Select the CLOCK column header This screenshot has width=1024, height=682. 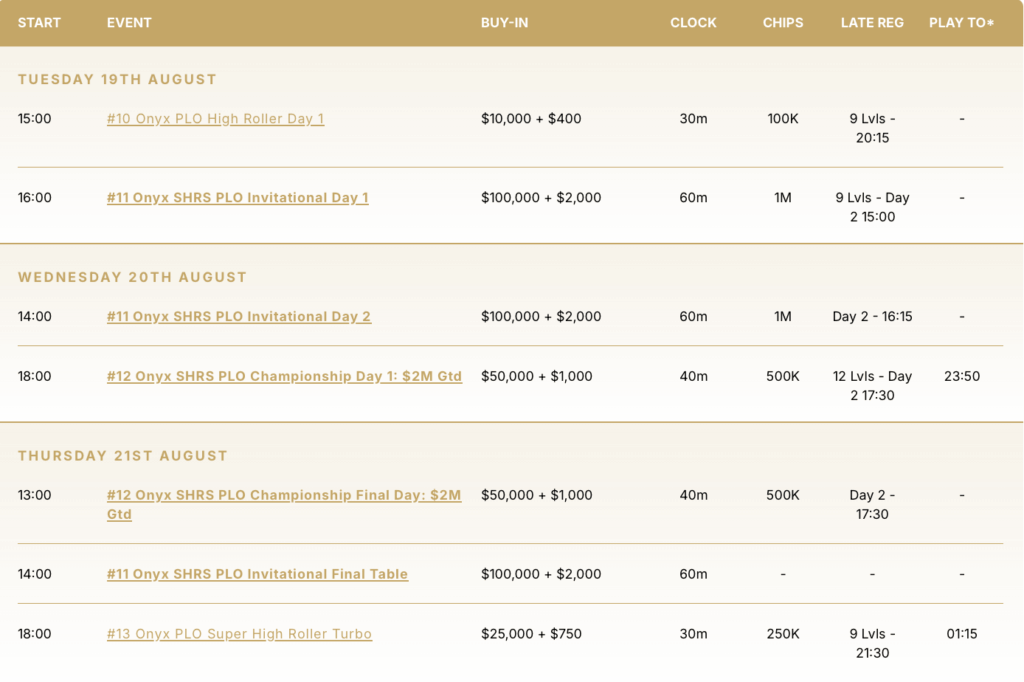coord(693,23)
